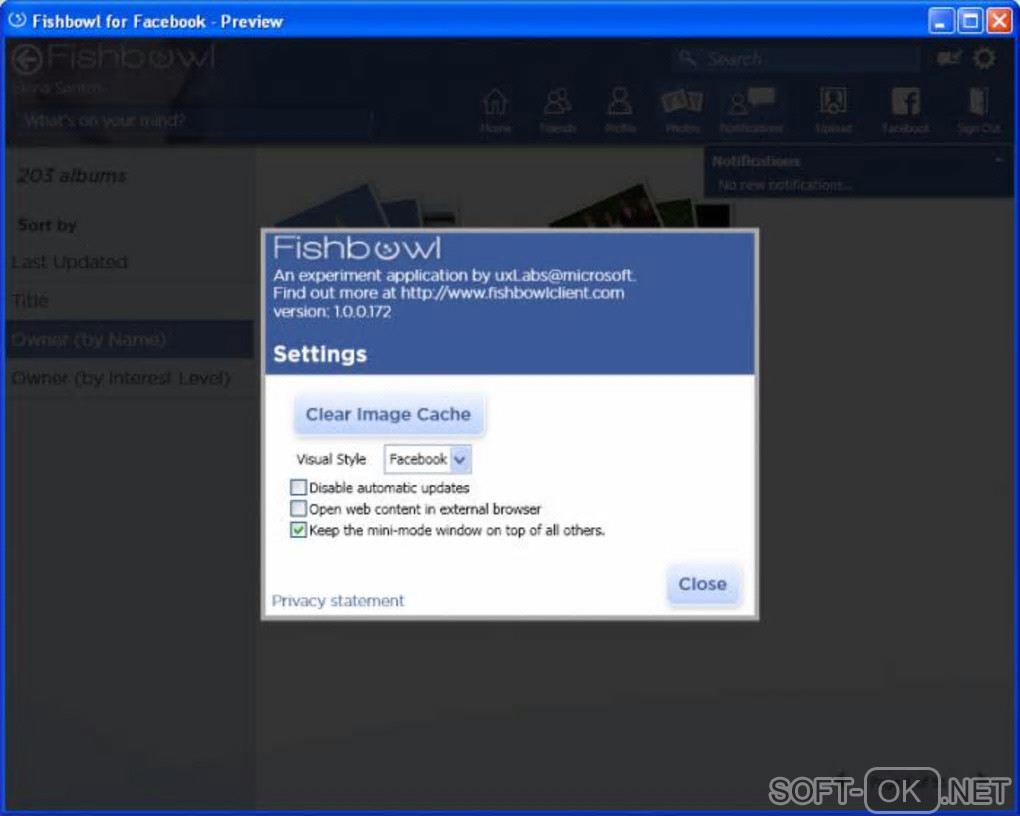Image resolution: width=1020 pixels, height=816 pixels.
Task: Sort albums by Owner (by Name)
Action: pos(129,339)
